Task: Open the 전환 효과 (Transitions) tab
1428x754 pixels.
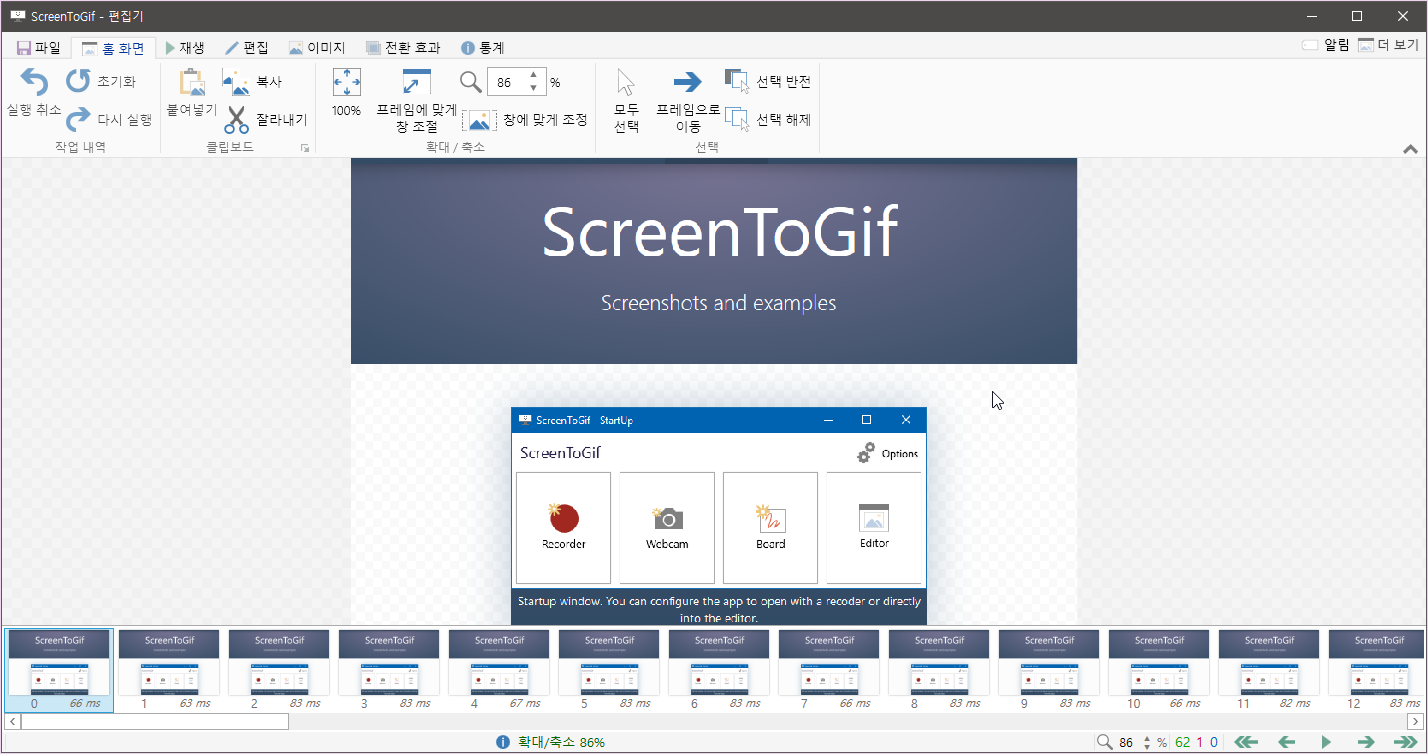Action: click(x=403, y=47)
